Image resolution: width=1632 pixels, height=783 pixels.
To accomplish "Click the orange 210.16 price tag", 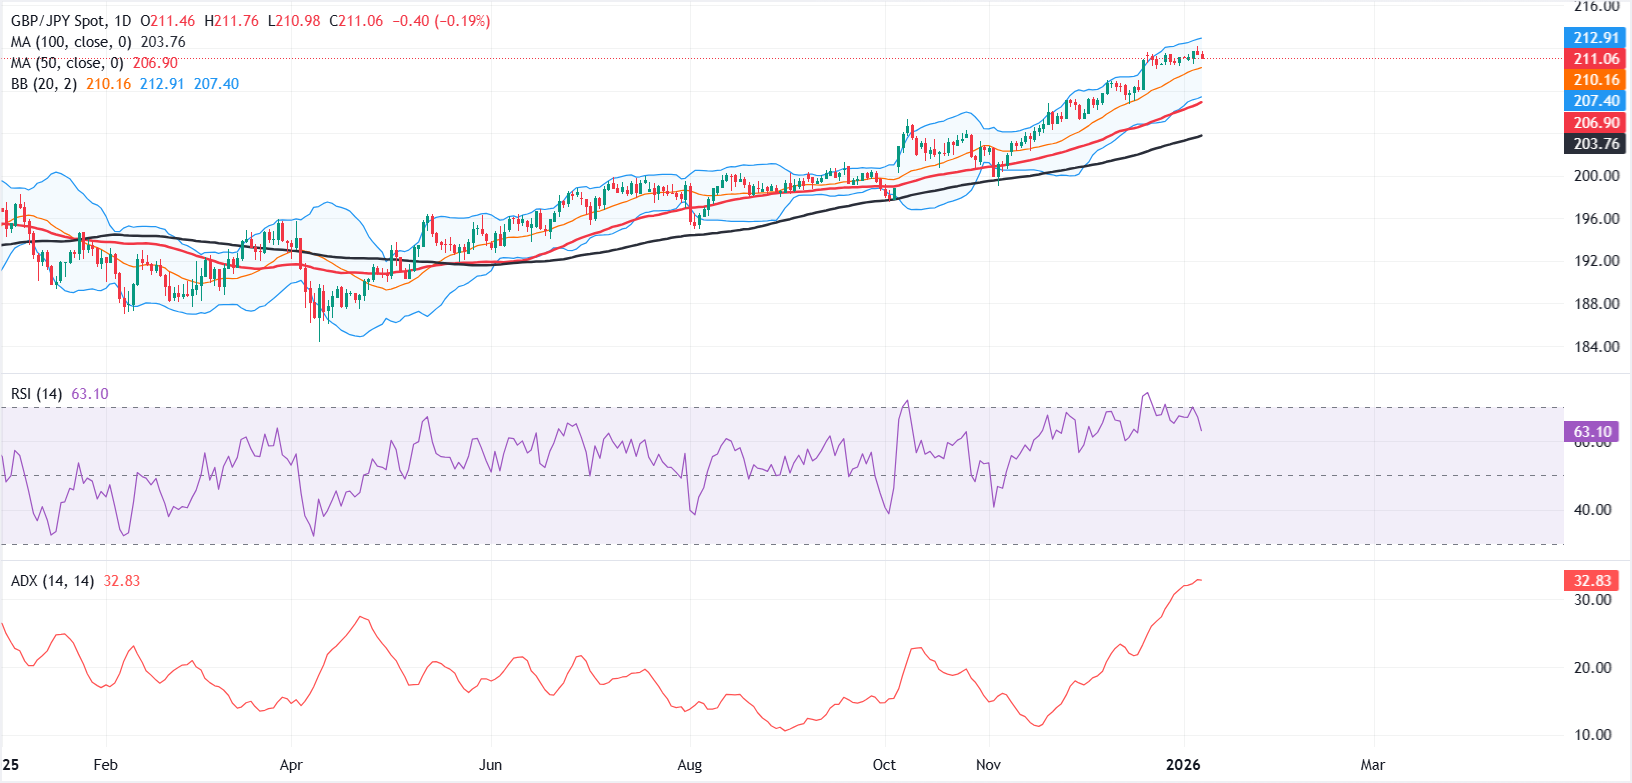I will click(x=1595, y=80).
